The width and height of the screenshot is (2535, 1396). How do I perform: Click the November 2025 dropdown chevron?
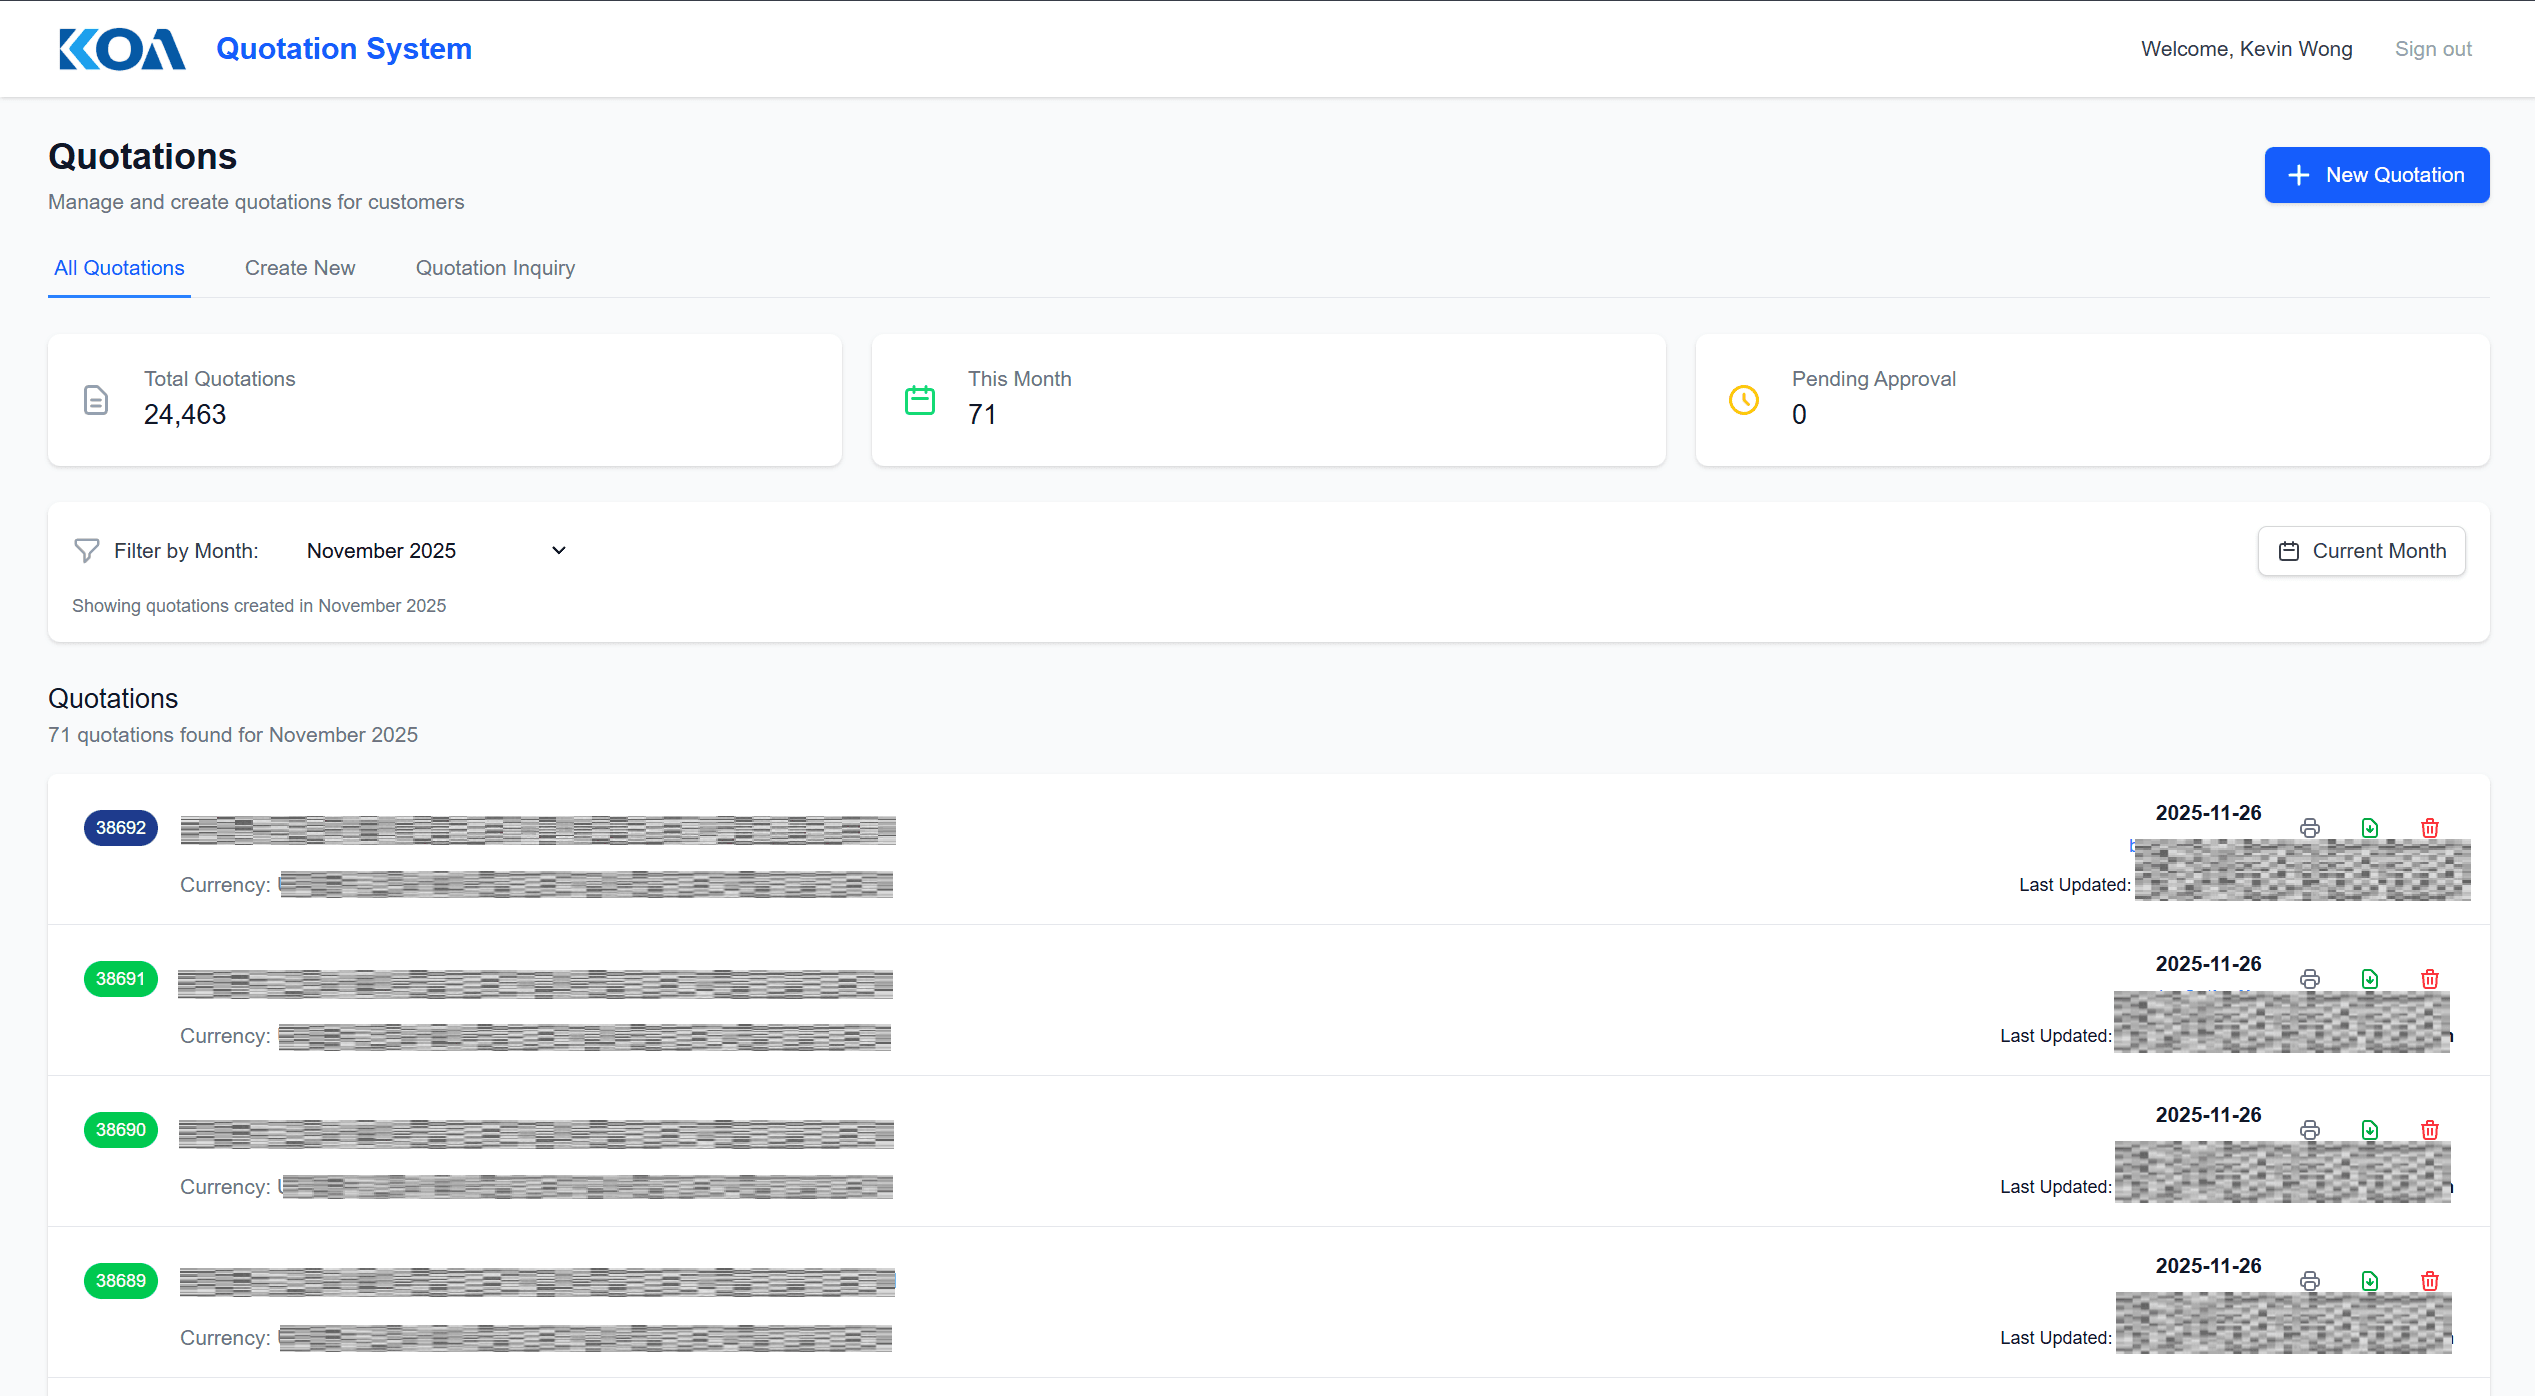pyautogui.click(x=559, y=551)
